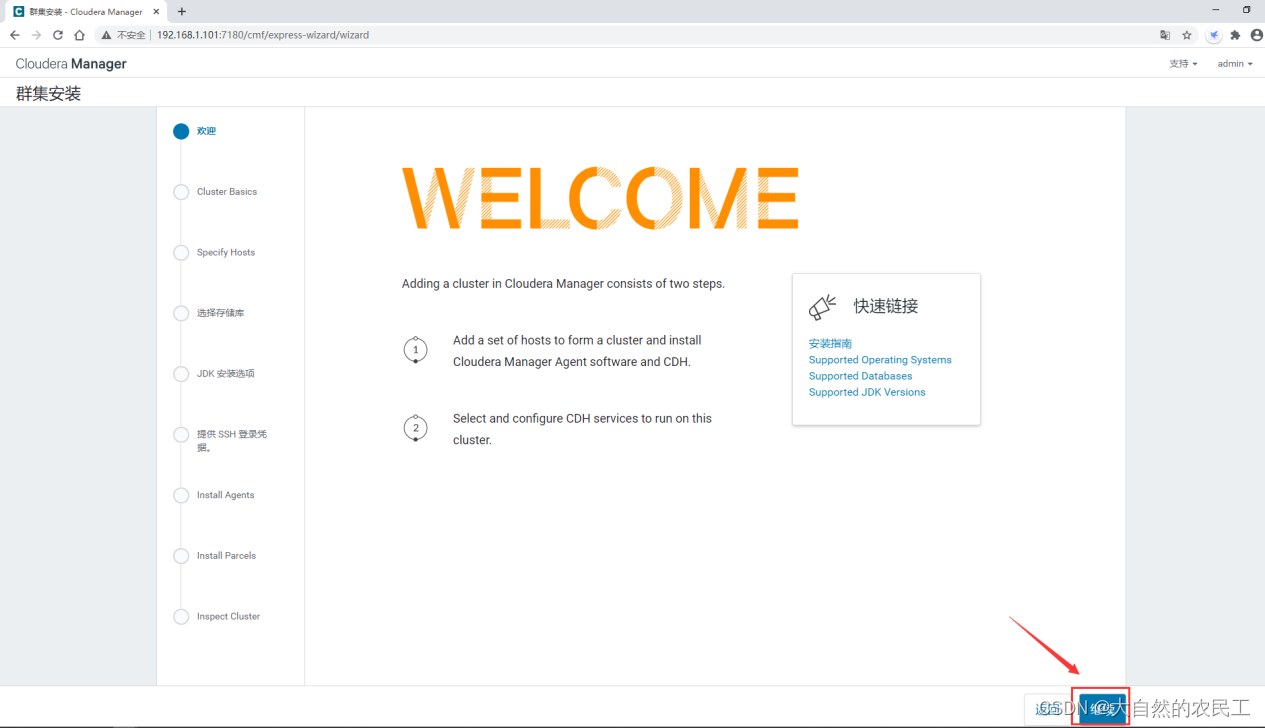Viewport: 1265px width, 728px height.
Task: Open Supported Databases link
Action: click(x=861, y=376)
